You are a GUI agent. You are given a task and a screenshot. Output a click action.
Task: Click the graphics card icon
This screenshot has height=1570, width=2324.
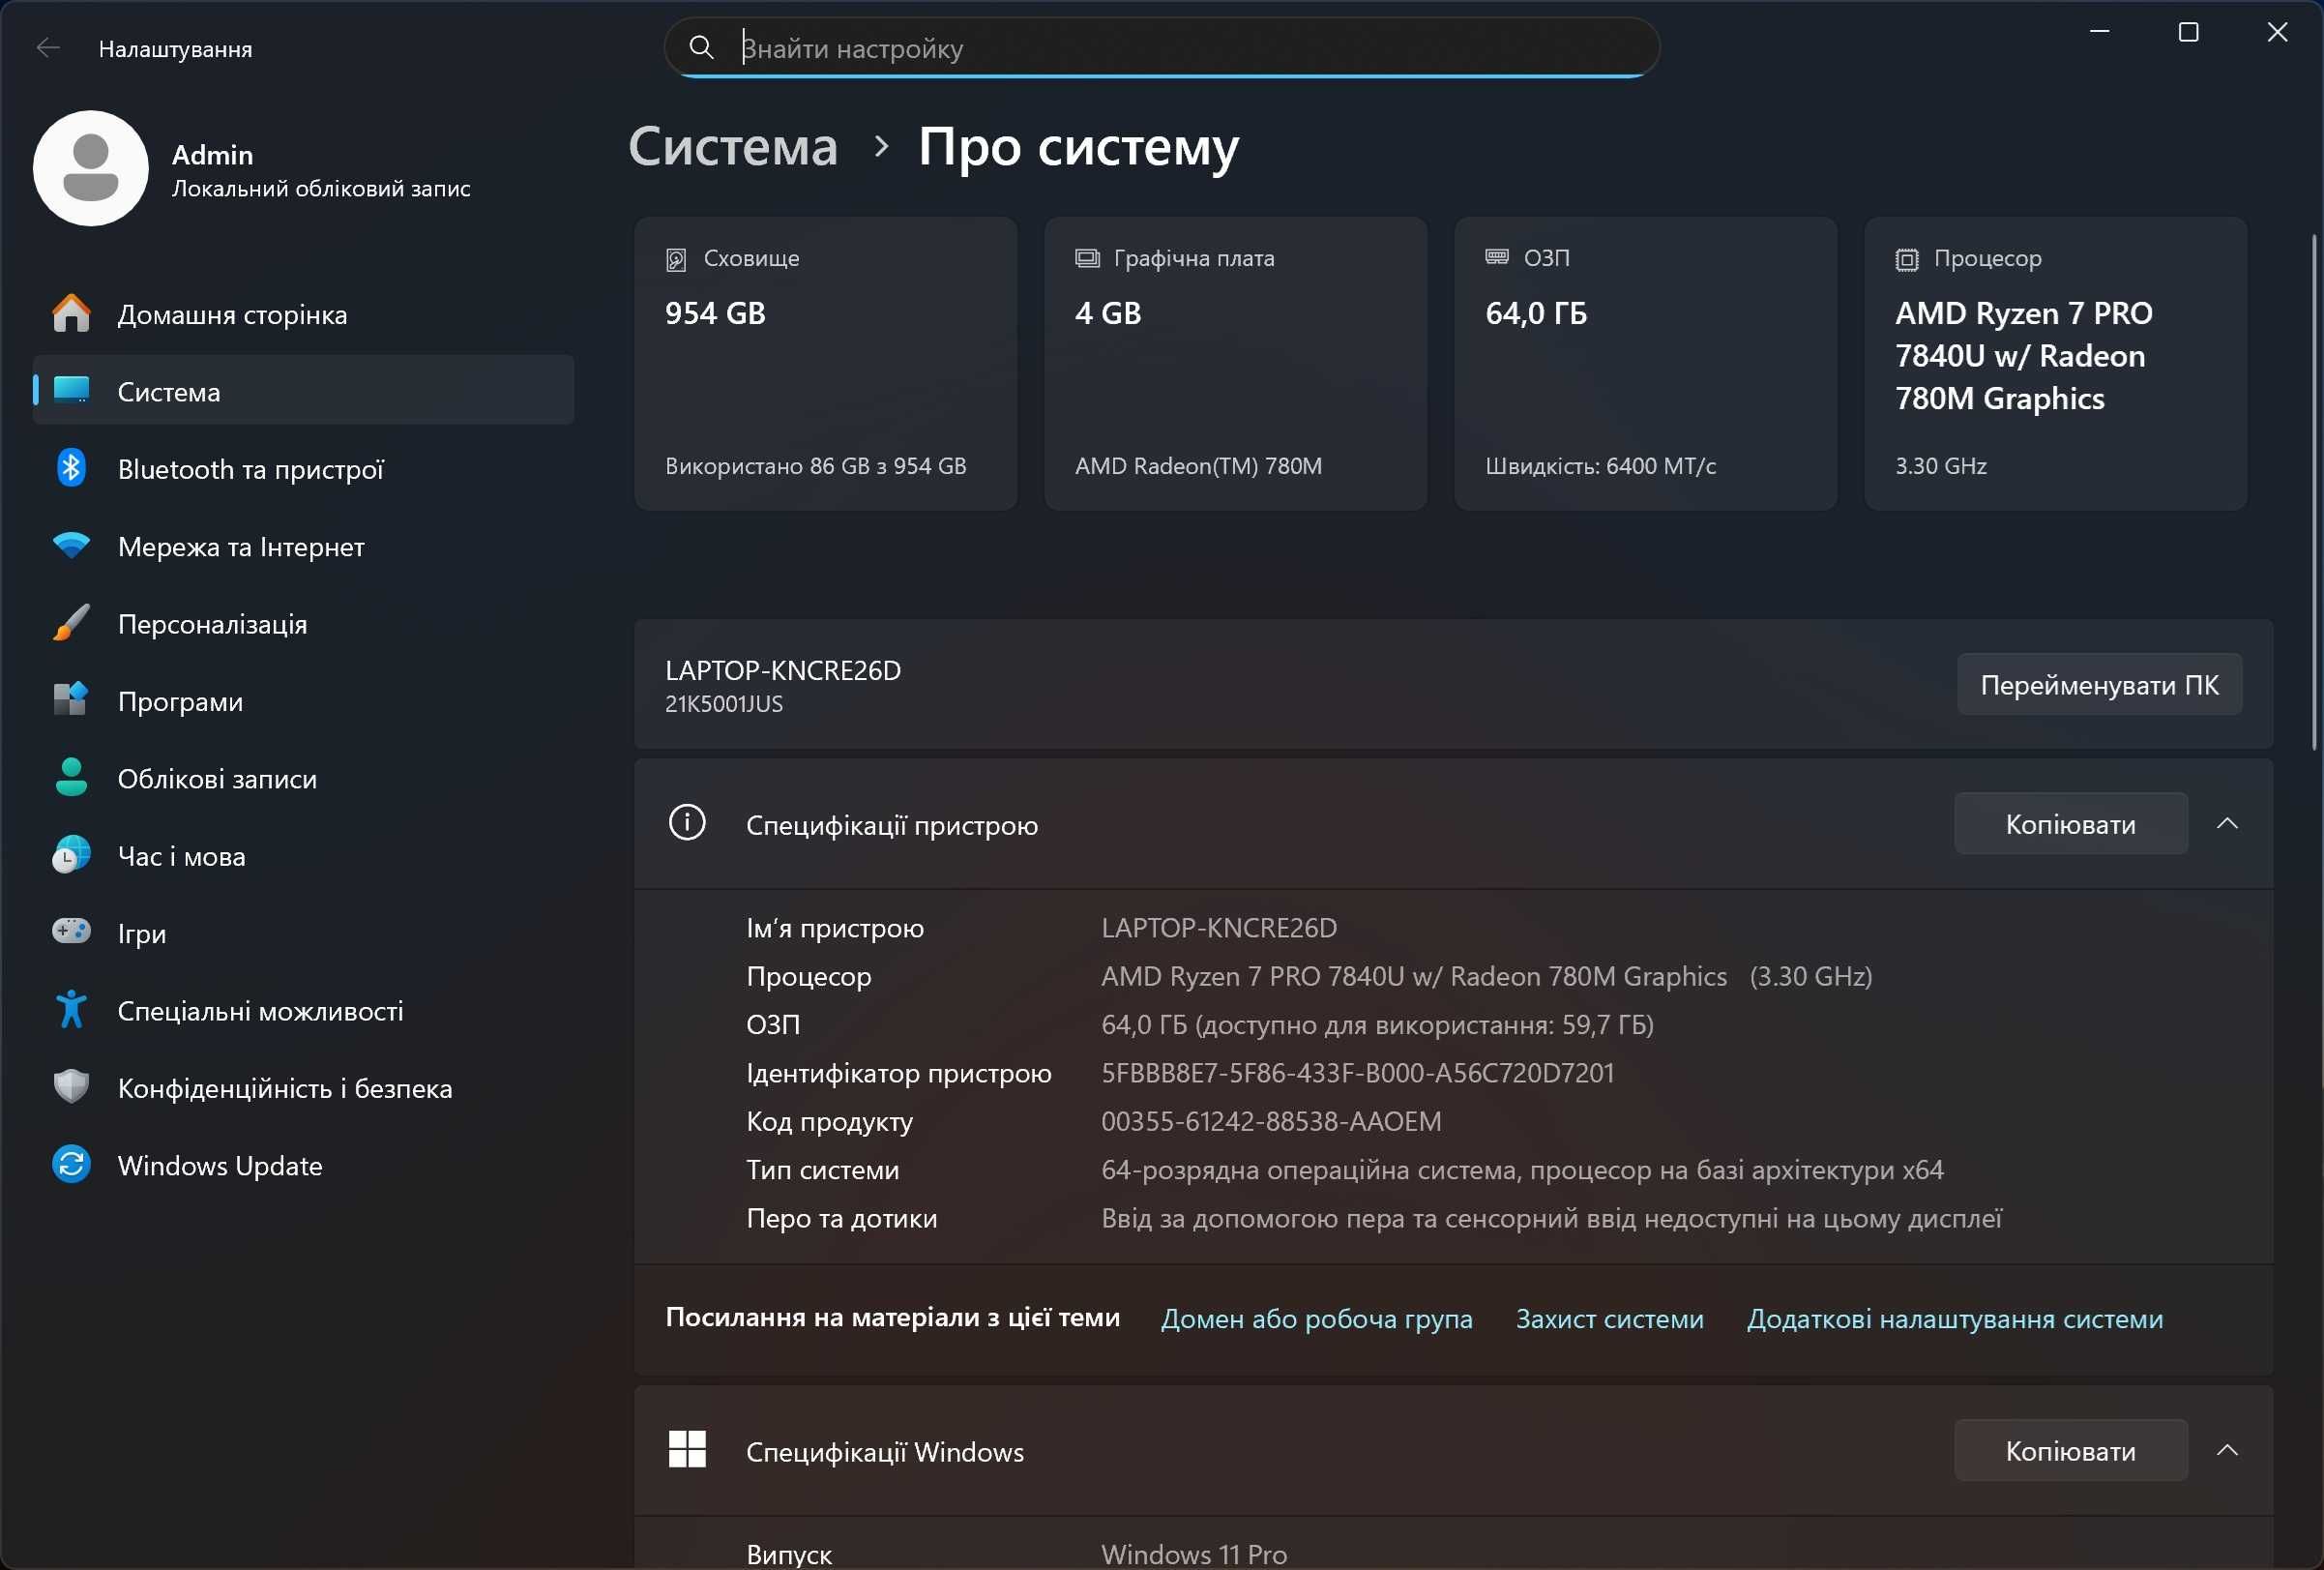pos(1087,259)
